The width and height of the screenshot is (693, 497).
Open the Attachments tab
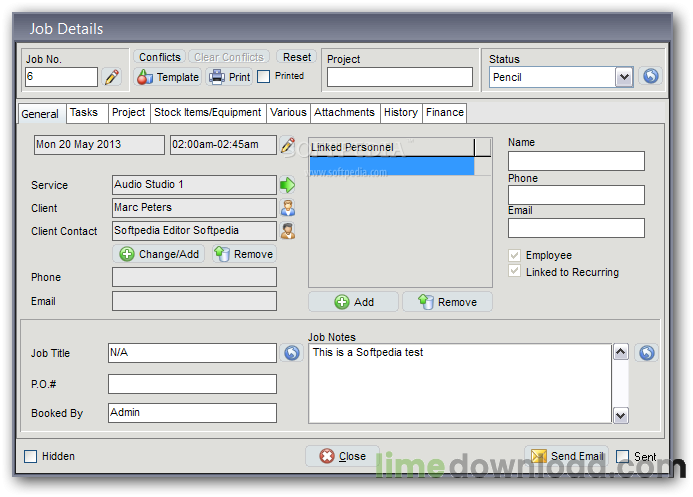click(344, 112)
